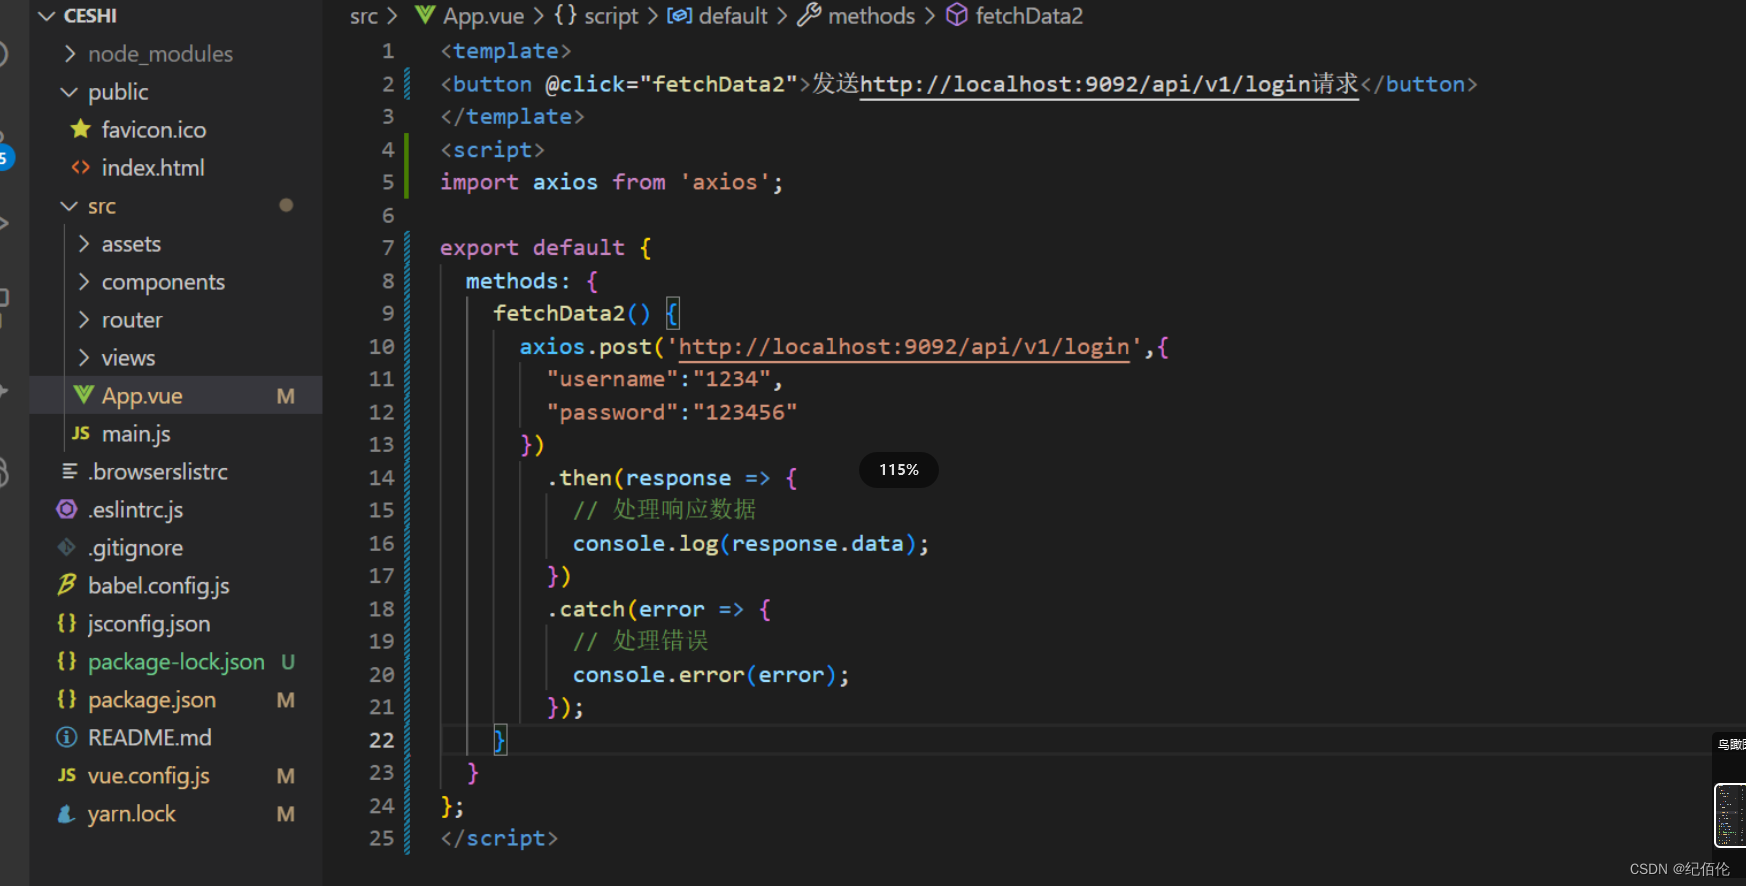This screenshot has height=886, width=1746.
Task: Open README.md file
Action: pos(150,738)
